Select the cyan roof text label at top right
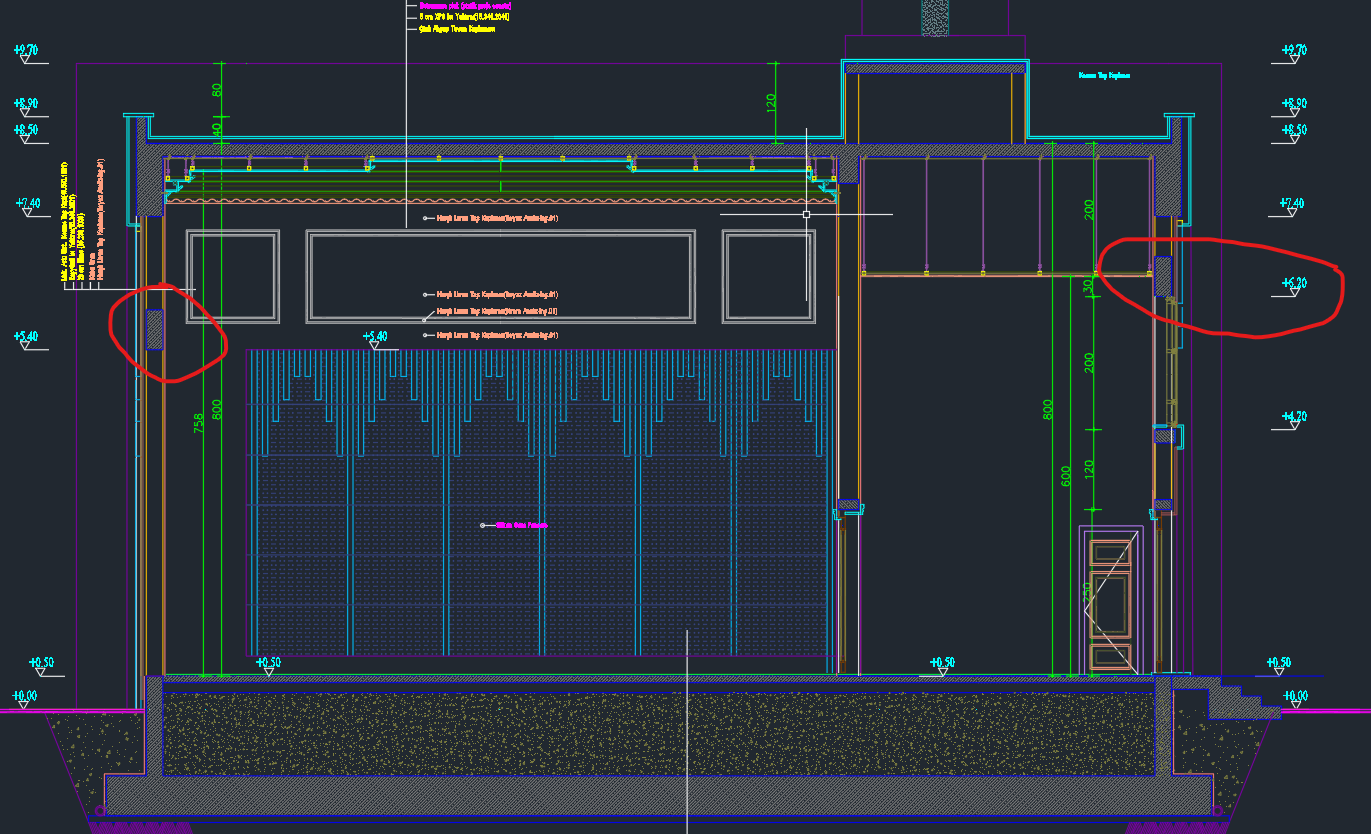 pos(1104,75)
